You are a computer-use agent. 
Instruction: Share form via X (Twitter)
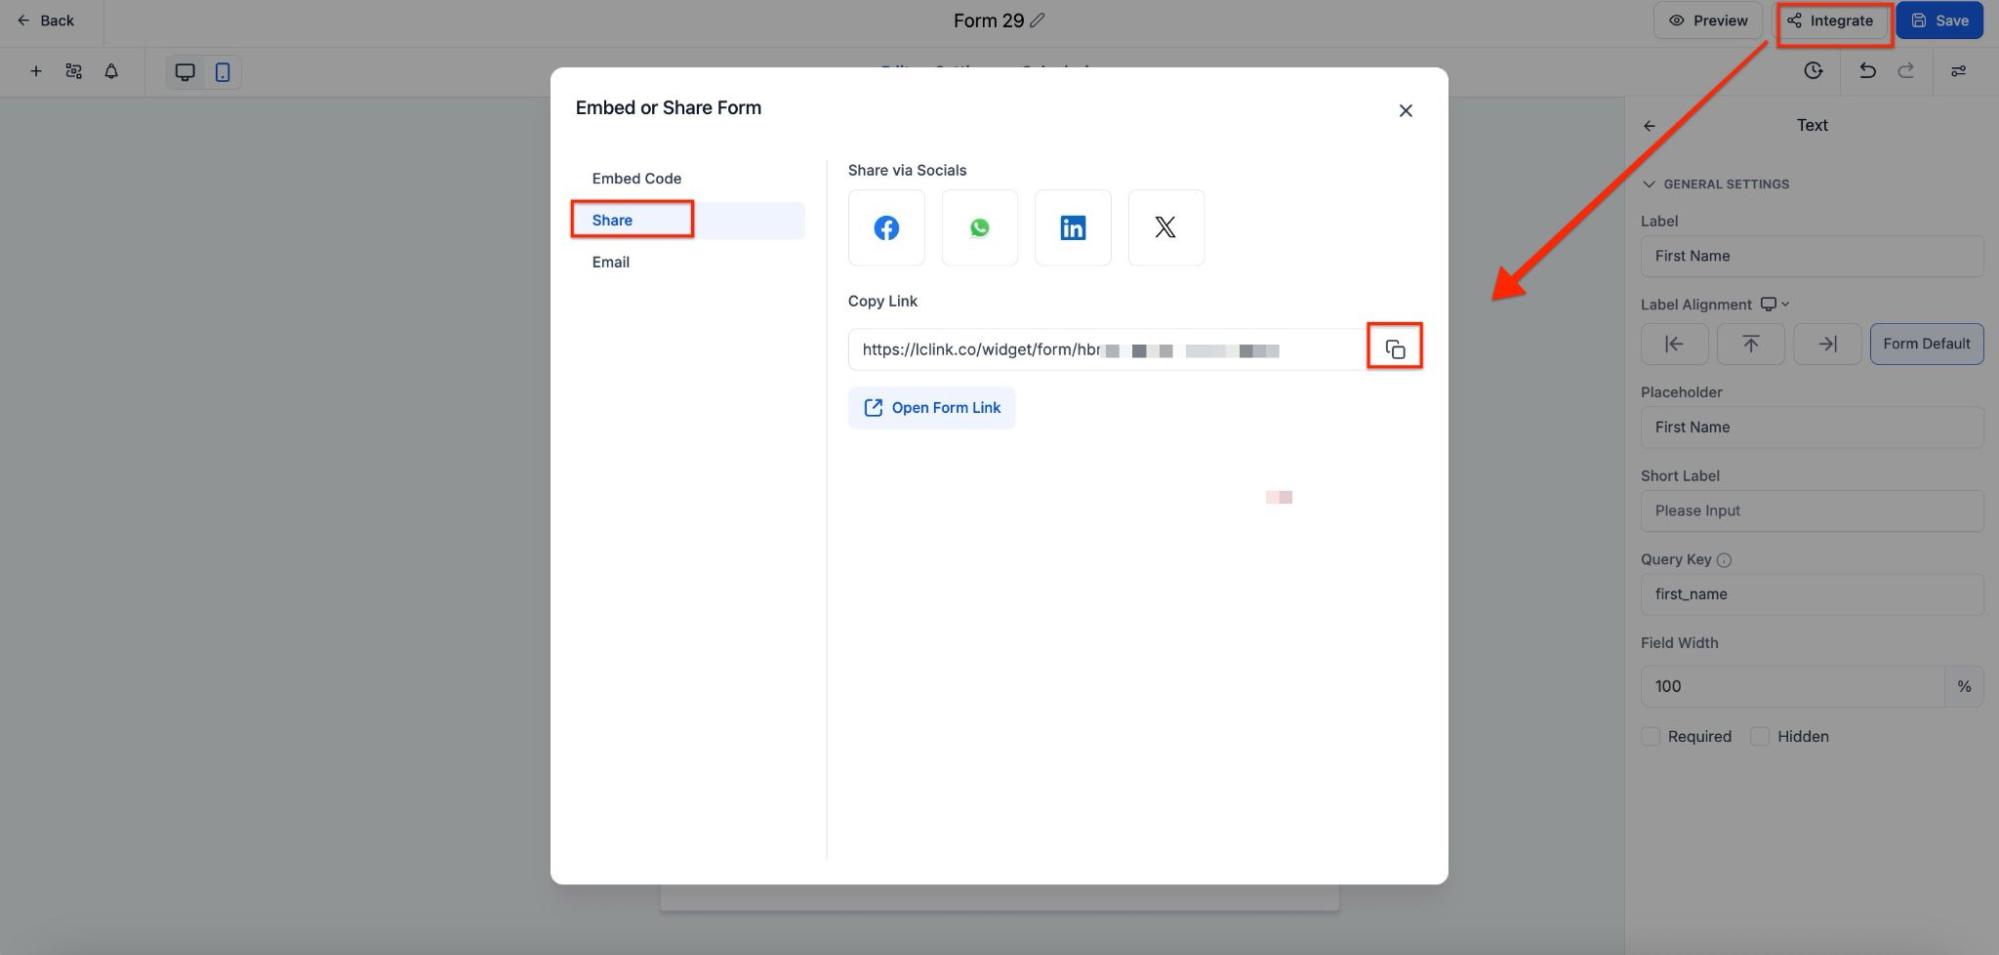1166,228
